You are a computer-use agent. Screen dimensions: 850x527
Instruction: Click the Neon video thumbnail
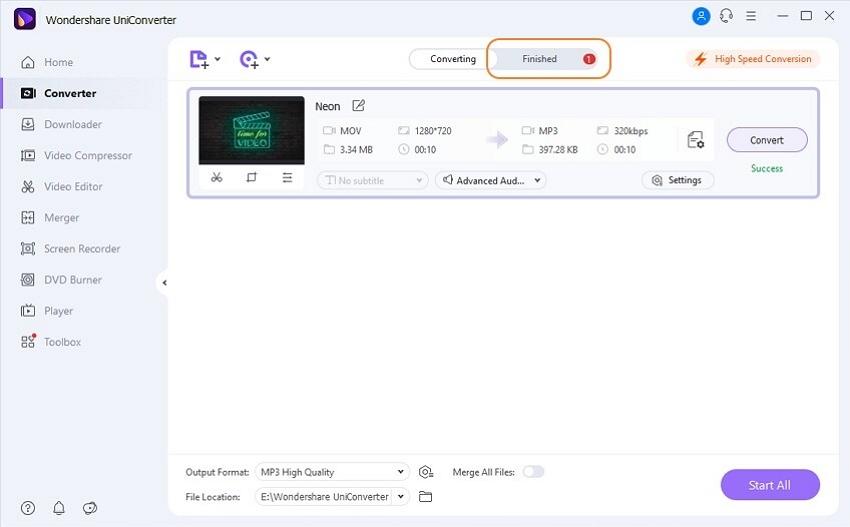pos(252,130)
